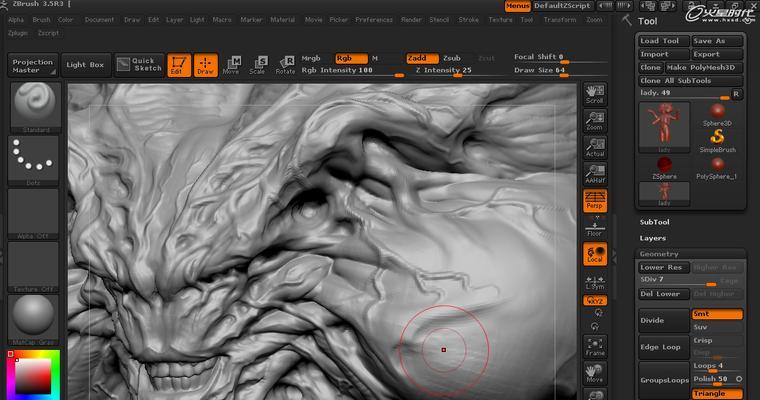
Task: Toggle Persp perspective view
Action: pyautogui.click(x=595, y=201)
